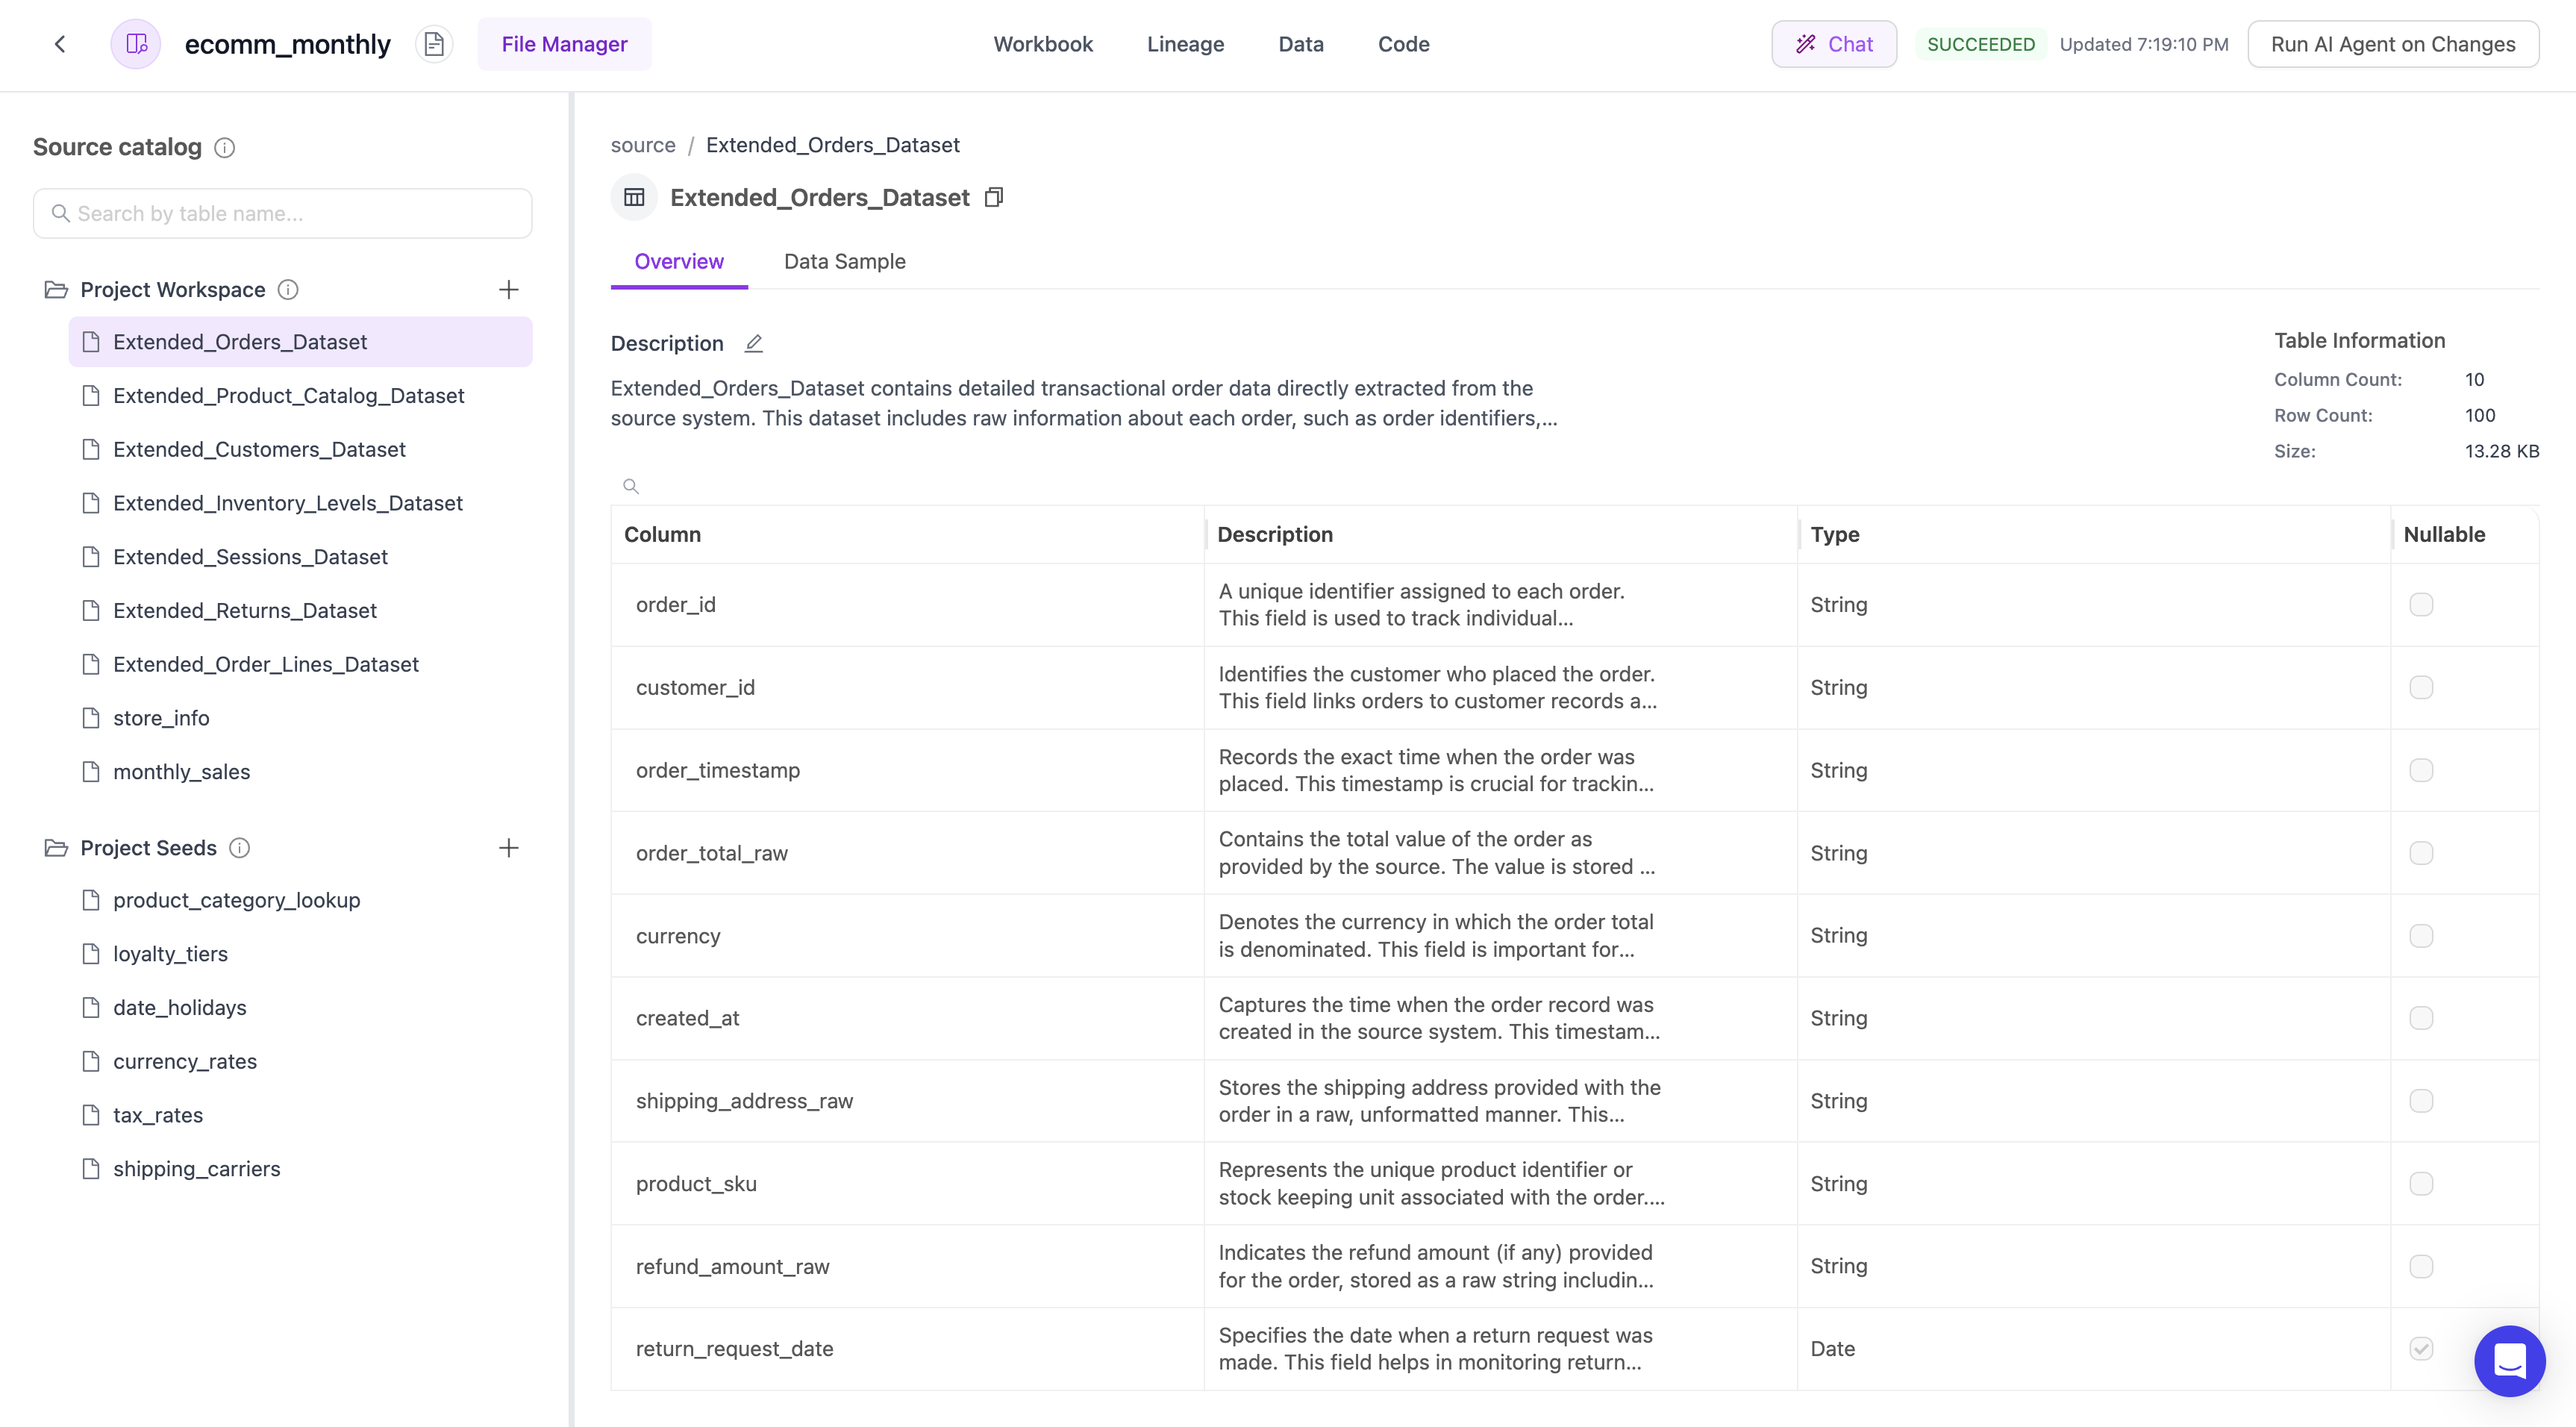The width and height of the screenshot is (2576, 1427).
Task: Click the info icon beside Project Seeds
Action: click(x=239, y=847)
